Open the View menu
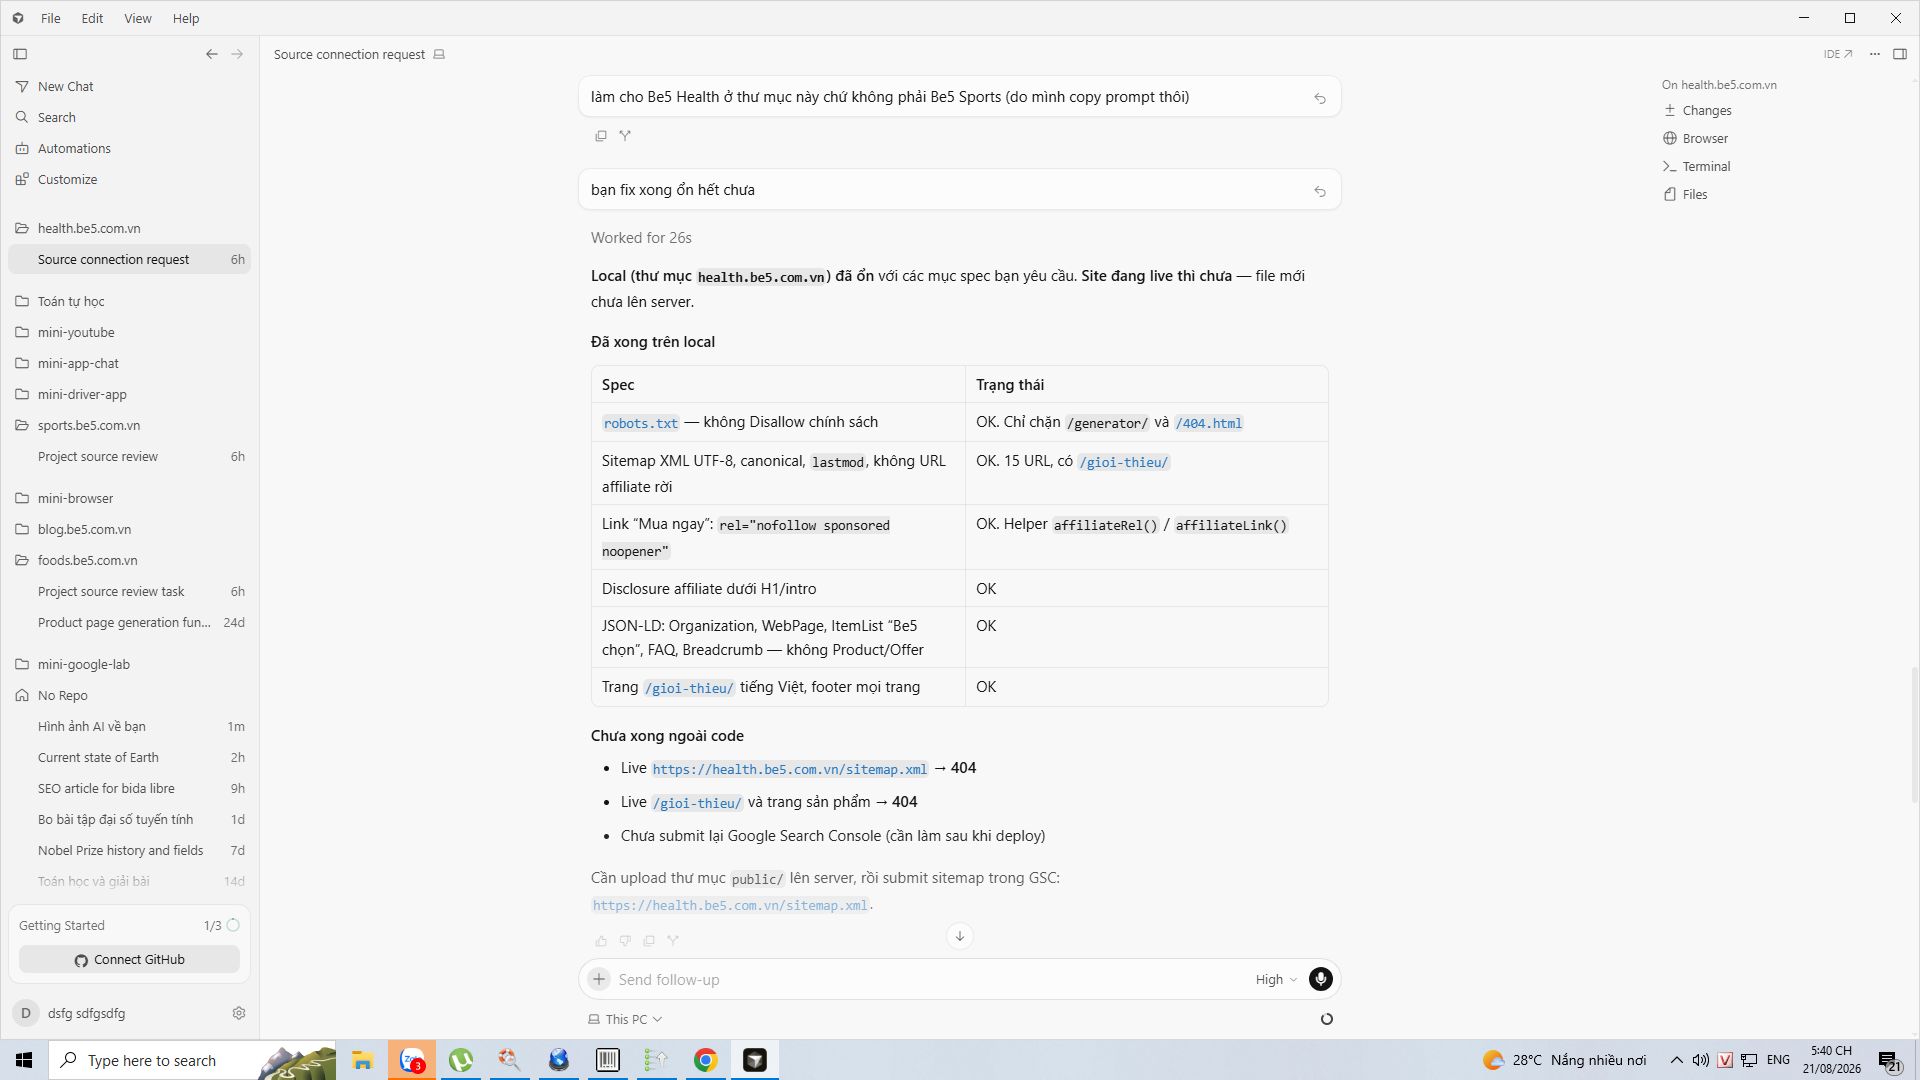Image resolution: width=1924 pixels, height=1080 pixels. tap(138, 18)
